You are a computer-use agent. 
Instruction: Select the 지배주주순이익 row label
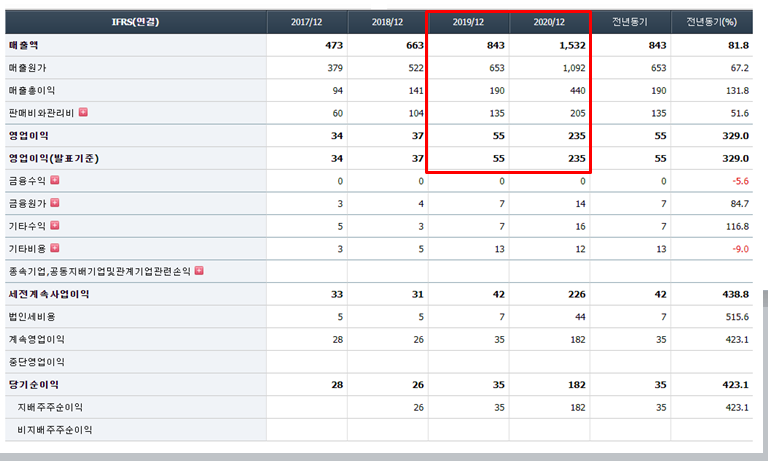pyautogui.click(x=50, y=407)
